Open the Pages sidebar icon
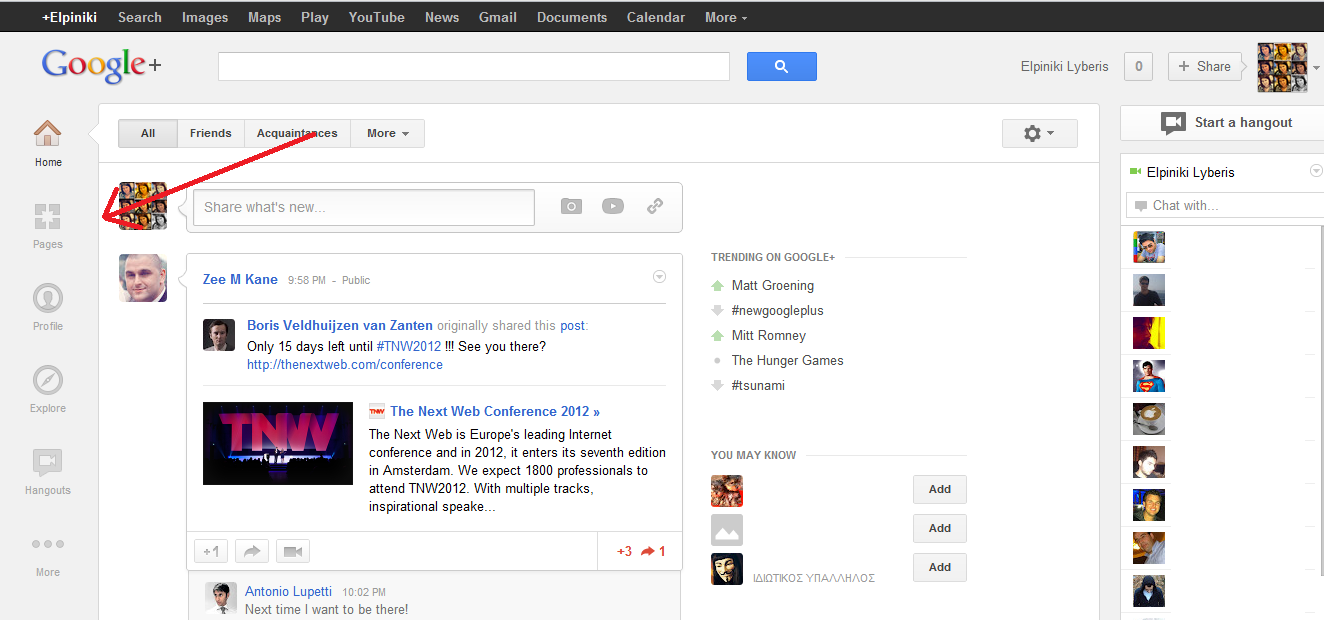 click(x=47, y=216)
